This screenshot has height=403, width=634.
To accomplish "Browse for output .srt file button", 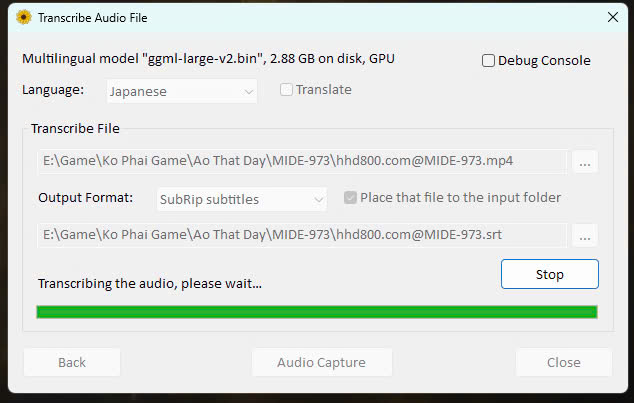I will (x=585, y=236).
